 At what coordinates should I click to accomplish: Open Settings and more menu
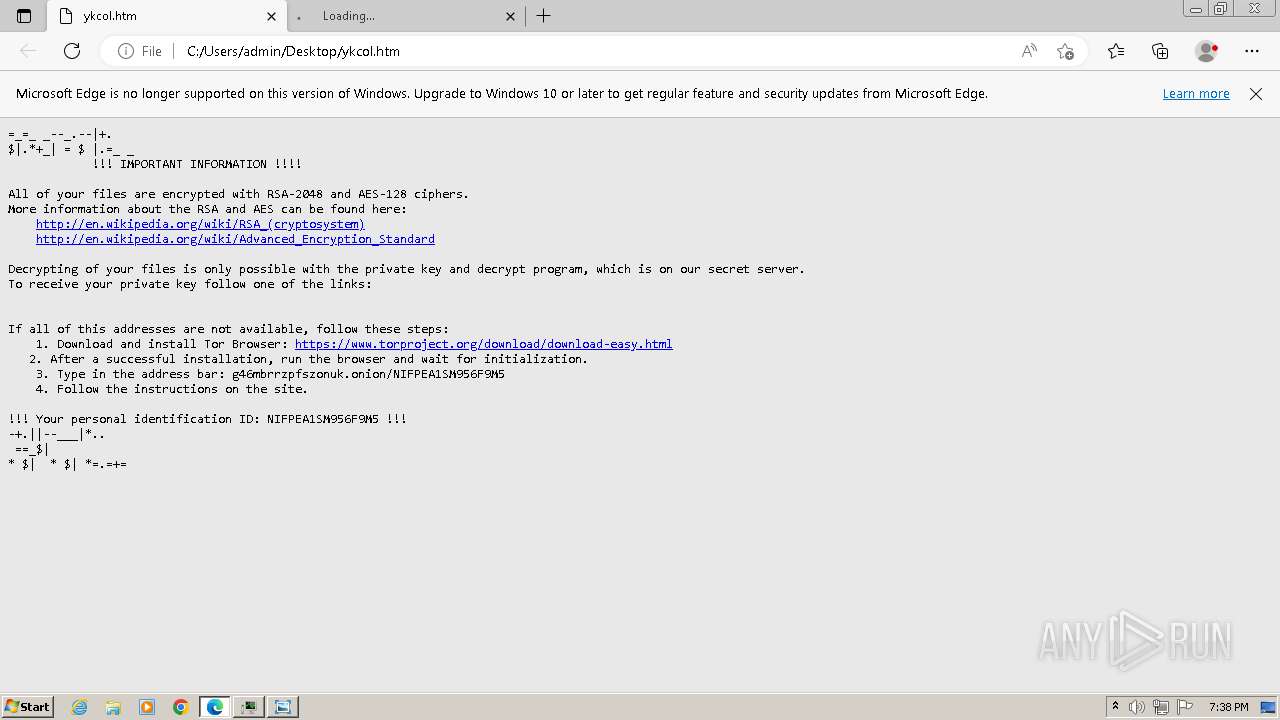point(1252,51)
